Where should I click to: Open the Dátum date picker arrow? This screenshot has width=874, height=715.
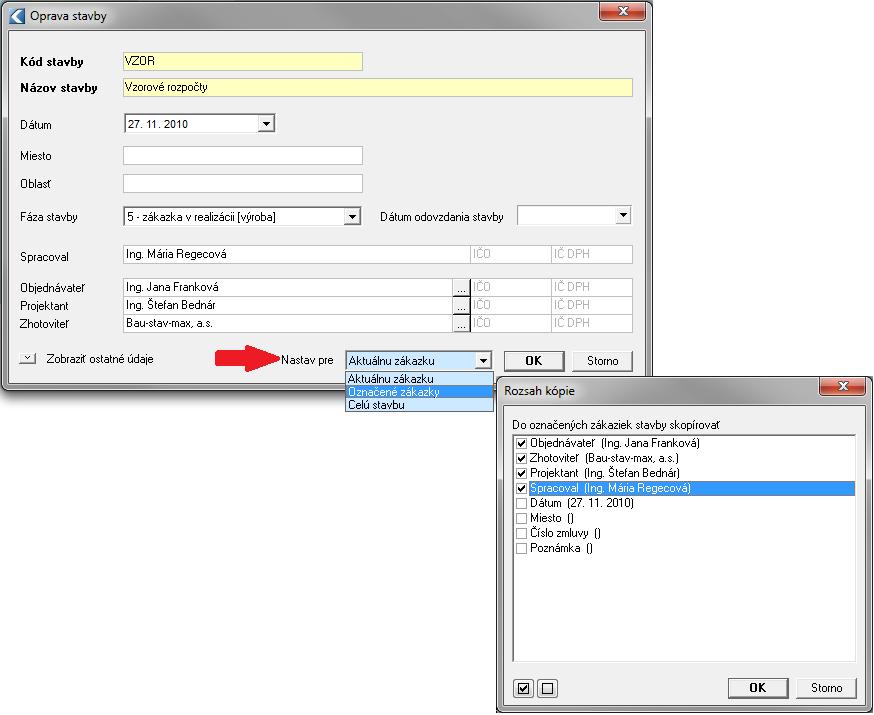coord(266,124)
